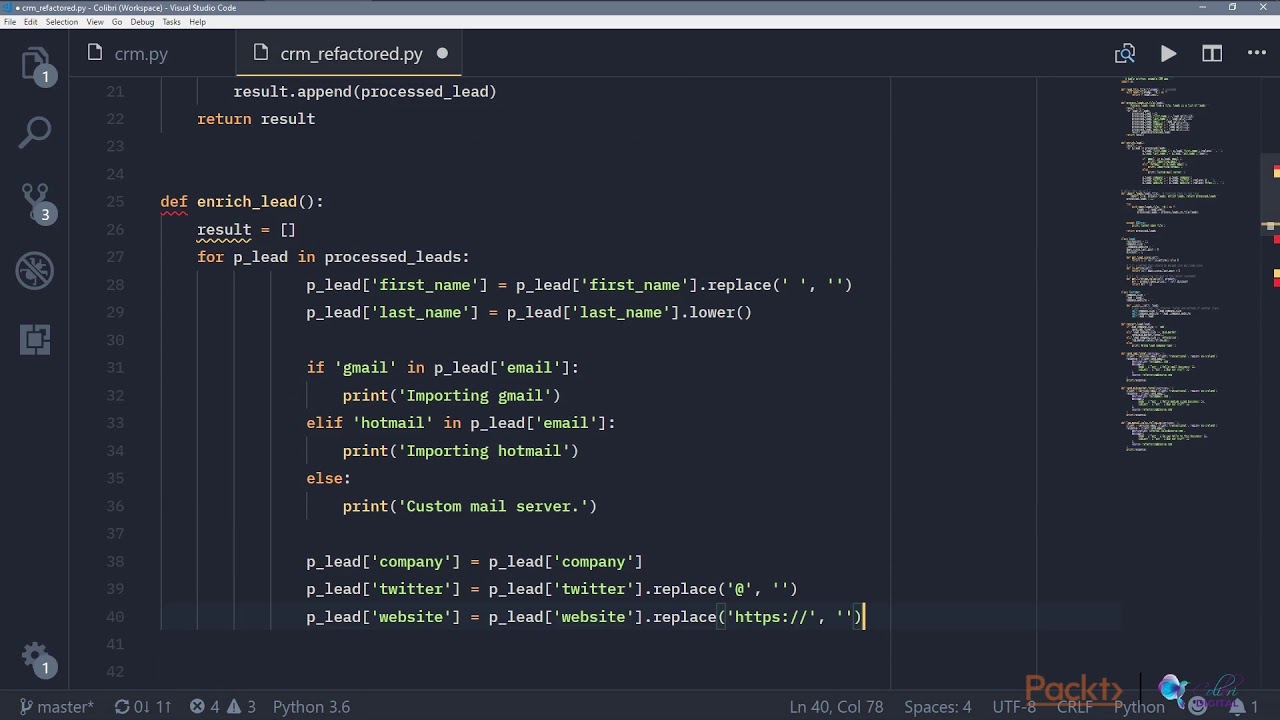Open Problems via warnings count 3
This screenshot has width=1280, height=720.
tap(242, 707)
